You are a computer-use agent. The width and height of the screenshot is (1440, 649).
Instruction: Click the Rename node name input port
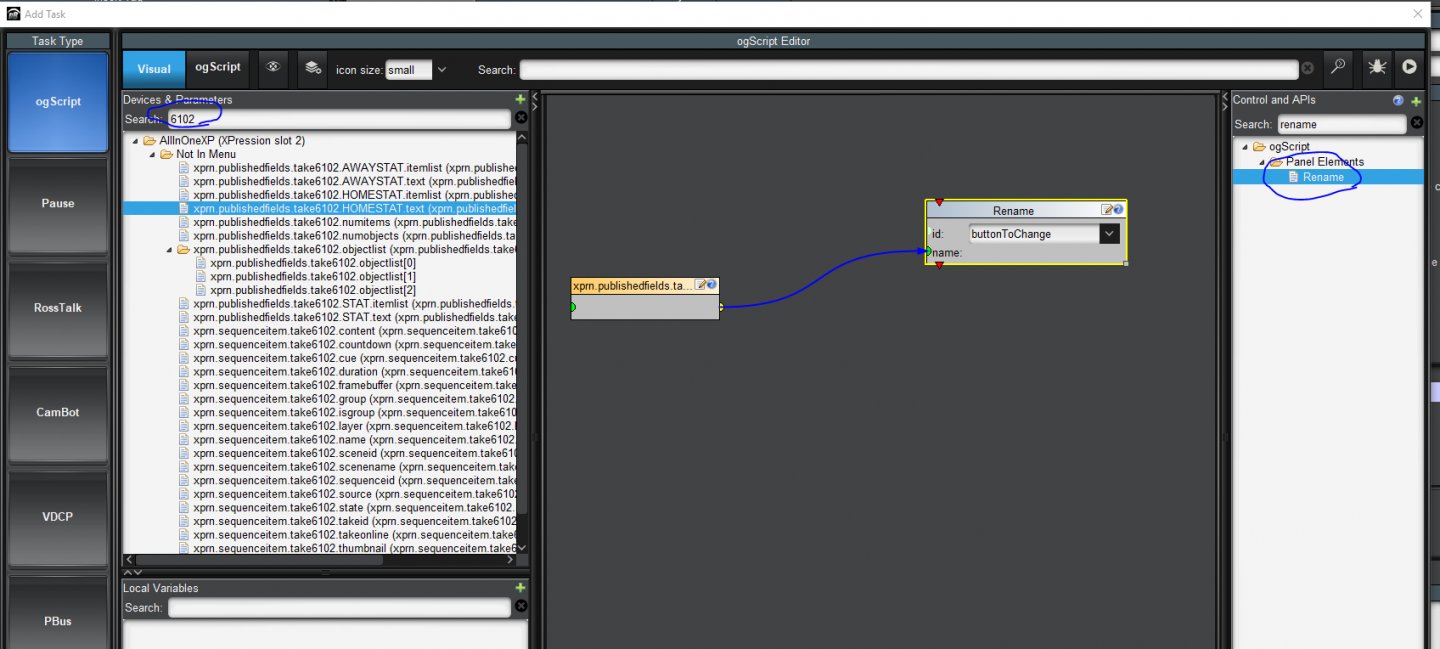point(929,252)
